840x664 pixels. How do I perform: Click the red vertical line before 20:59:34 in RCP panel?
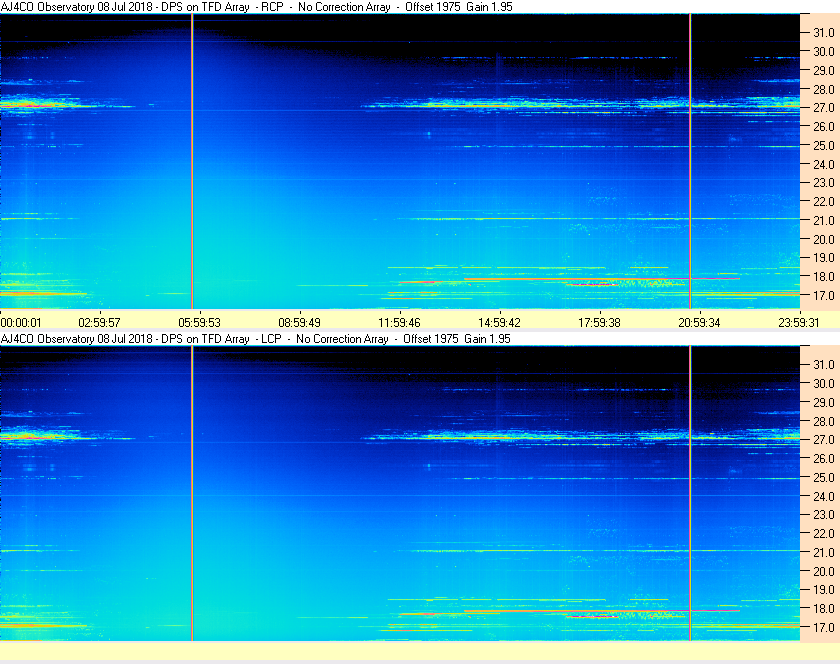690,161
